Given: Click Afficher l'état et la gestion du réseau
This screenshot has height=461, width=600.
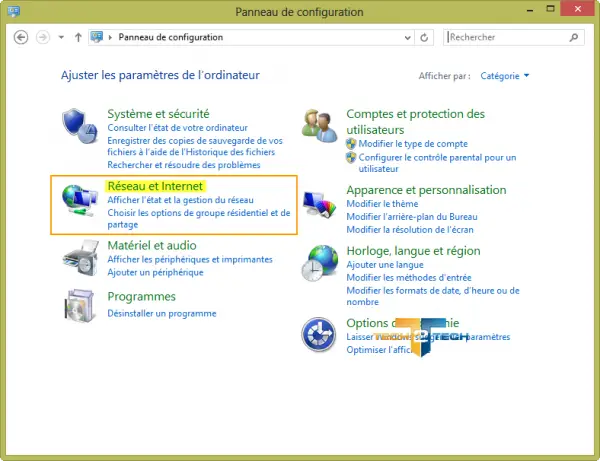Looking at the screenshot, I should (x=180, y=200).
